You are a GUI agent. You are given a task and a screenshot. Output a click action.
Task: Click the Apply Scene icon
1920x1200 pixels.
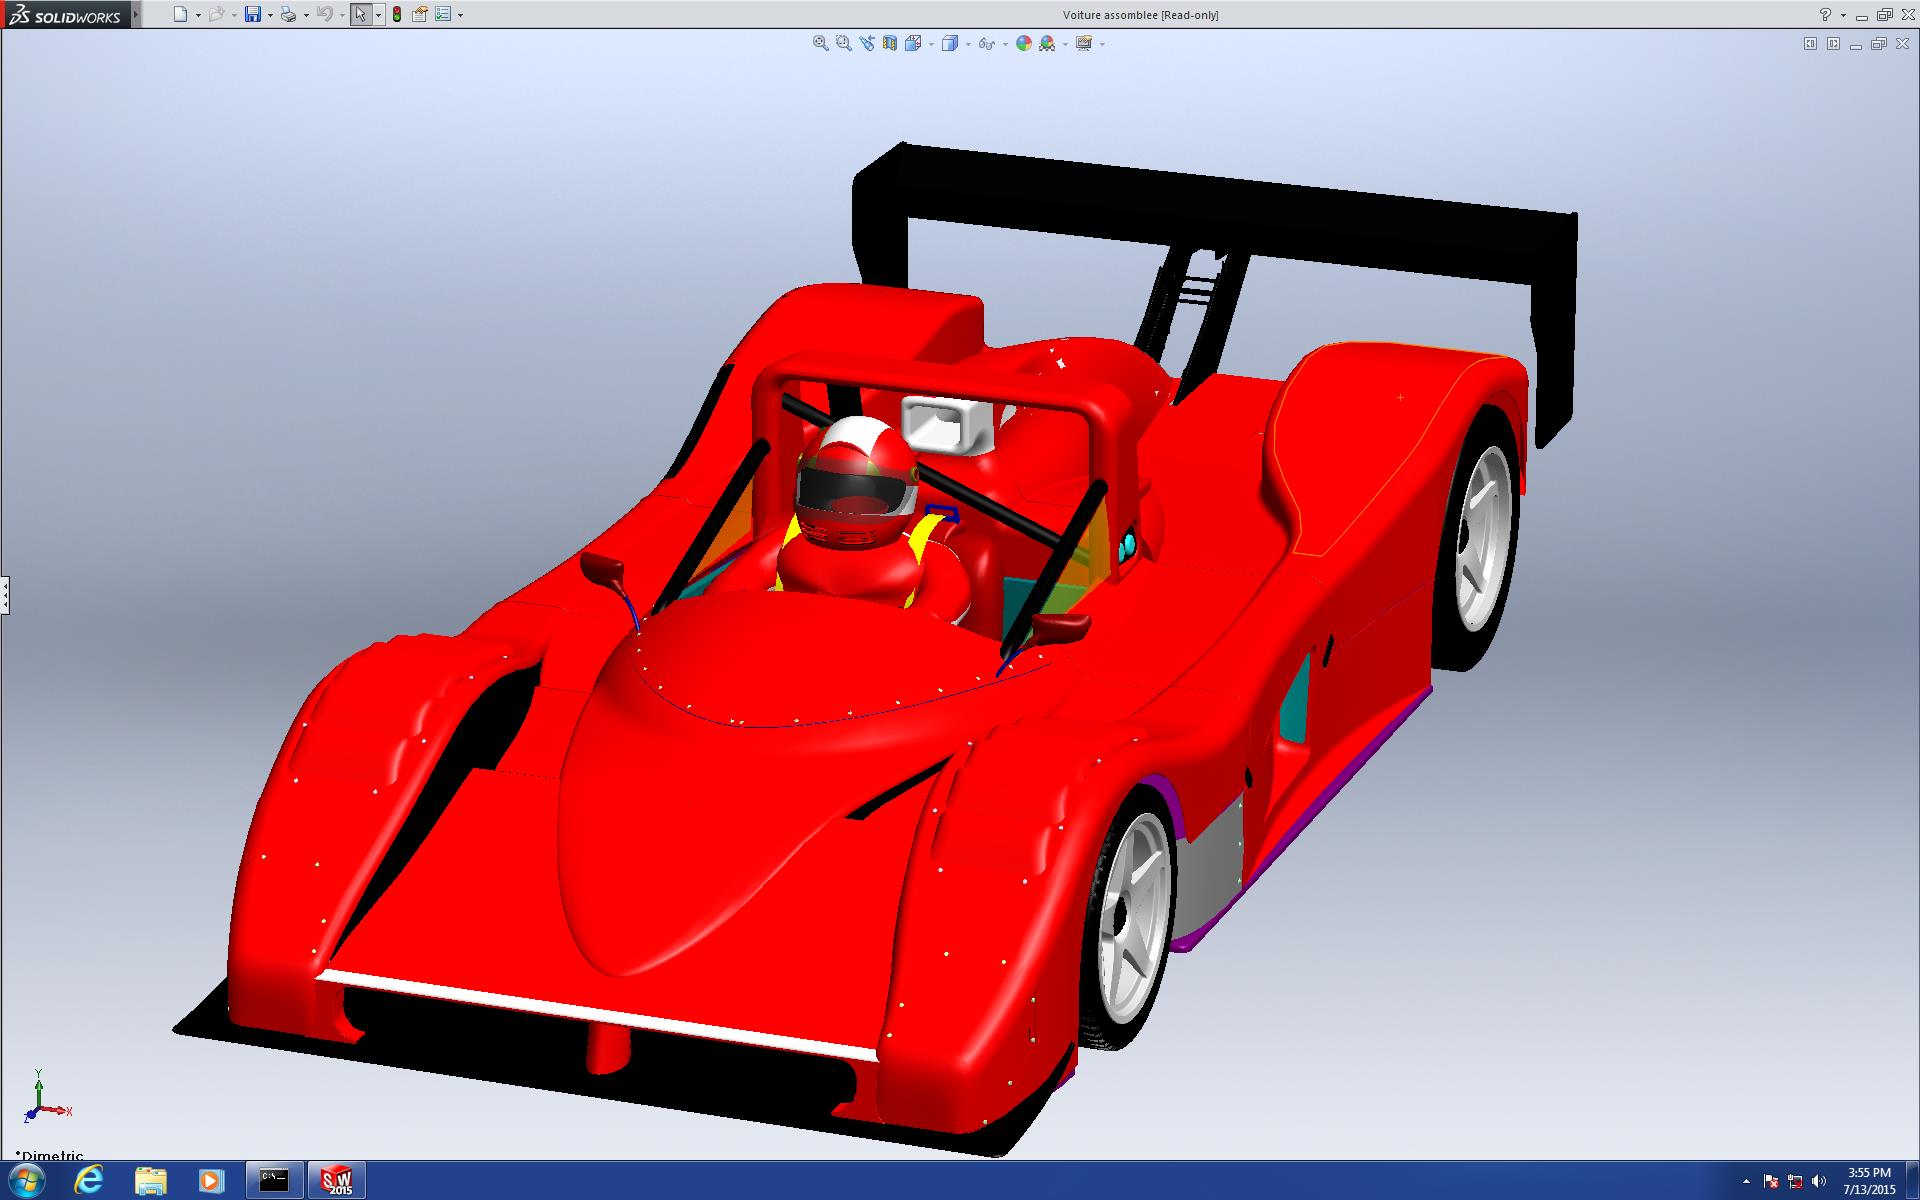tap(1047, 43)
